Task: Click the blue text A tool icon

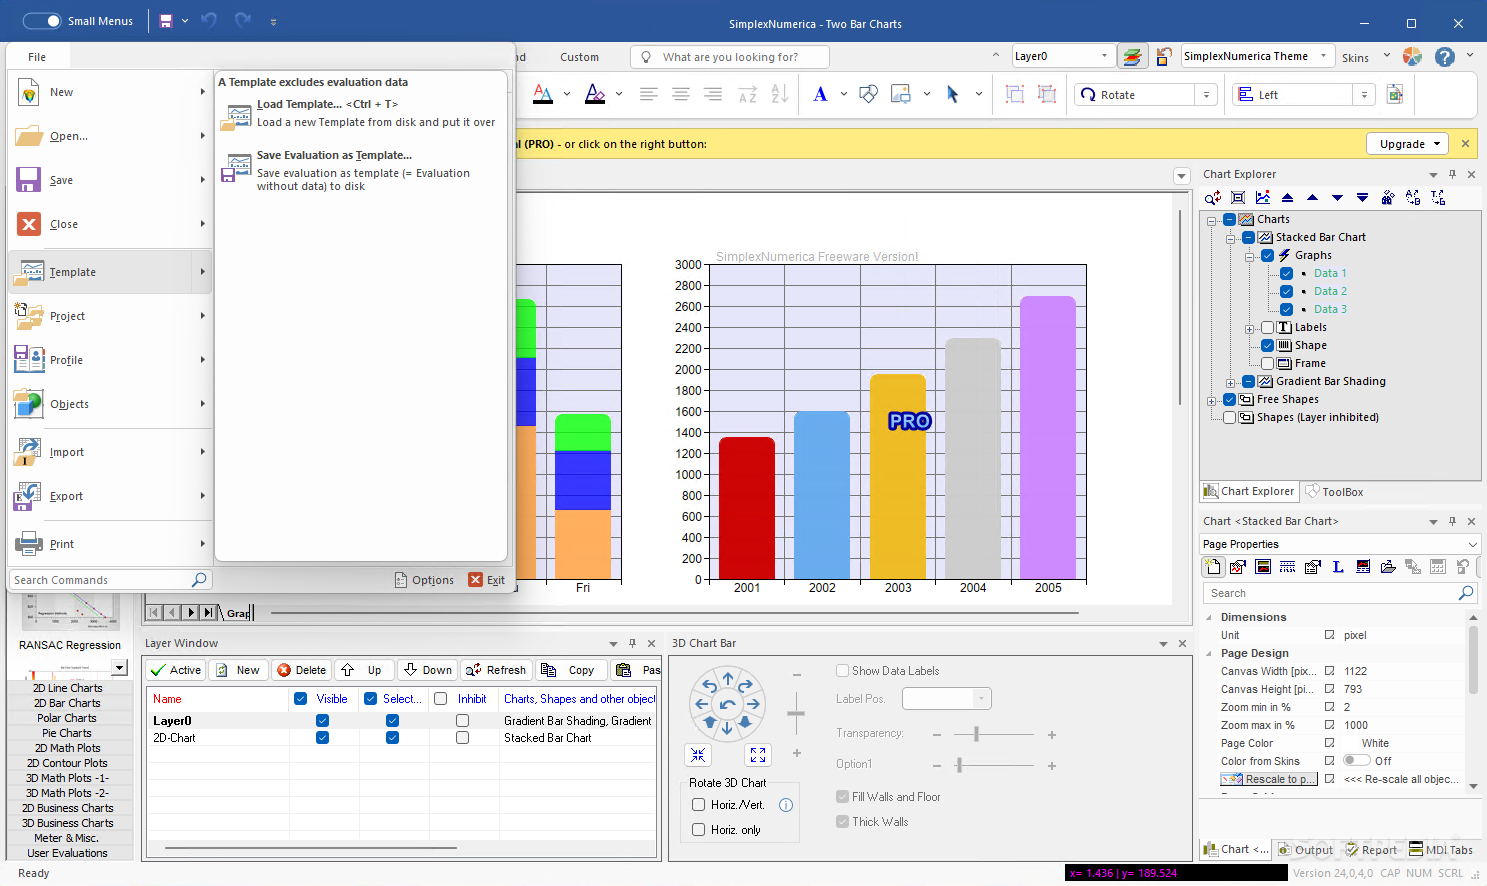Action: pos(820,94)
